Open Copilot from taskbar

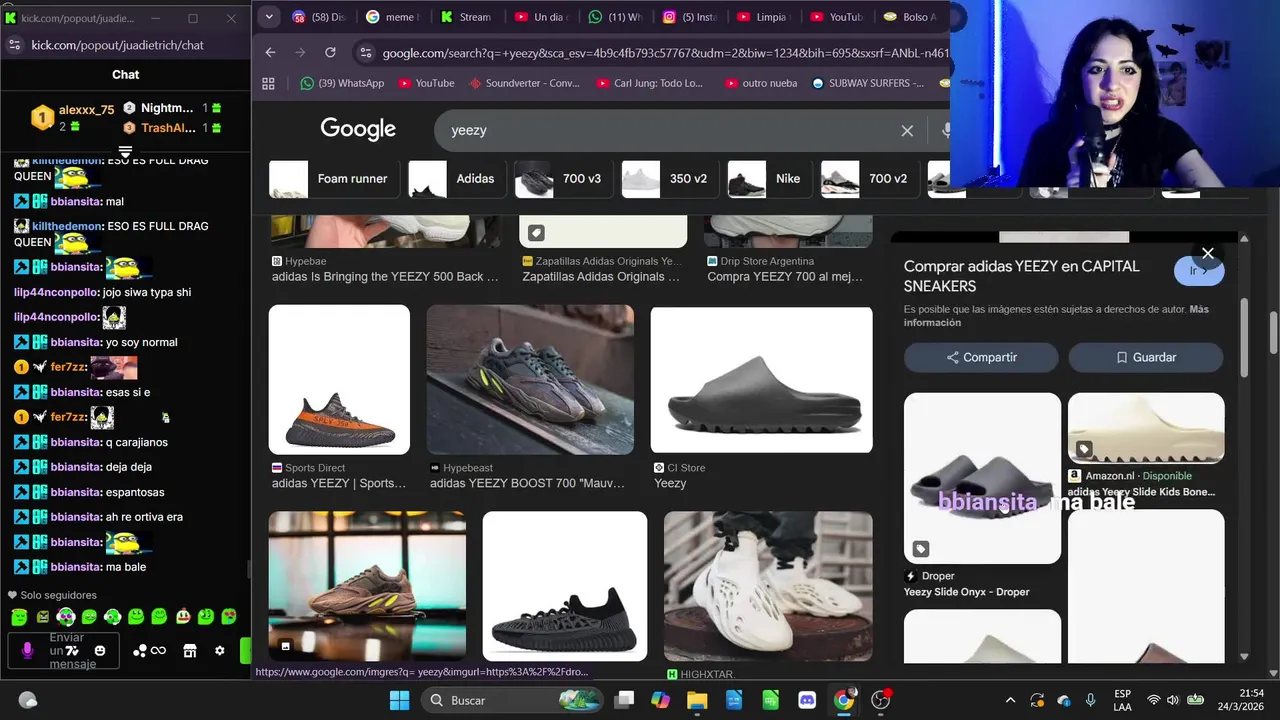(x=660, y=700)
